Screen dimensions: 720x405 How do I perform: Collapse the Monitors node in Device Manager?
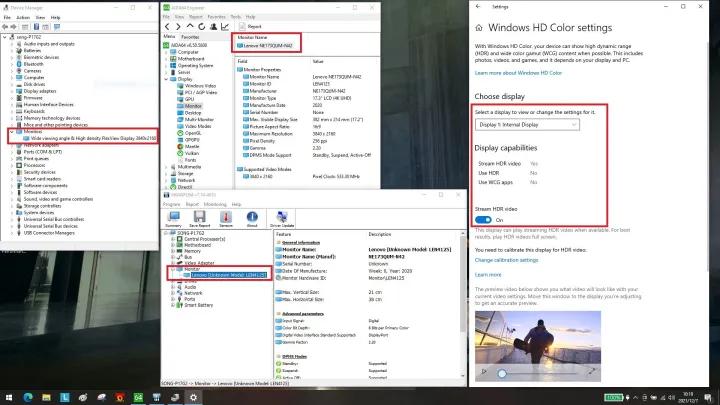(11, 131)
